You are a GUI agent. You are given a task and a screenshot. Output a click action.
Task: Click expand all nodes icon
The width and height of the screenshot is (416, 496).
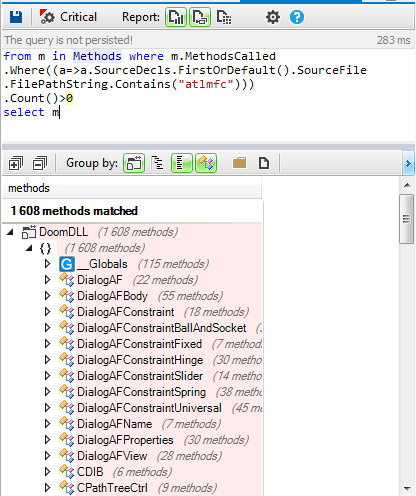click(16, 163)
